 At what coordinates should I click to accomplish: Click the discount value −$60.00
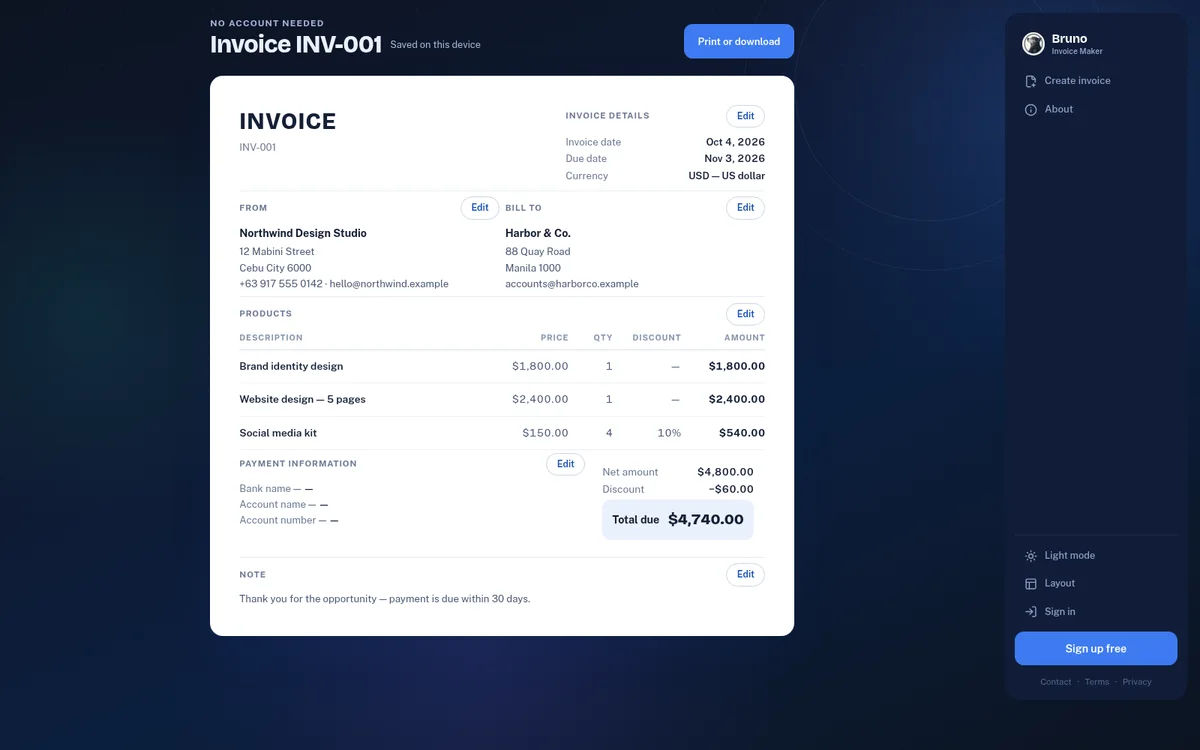pos(731,489)
